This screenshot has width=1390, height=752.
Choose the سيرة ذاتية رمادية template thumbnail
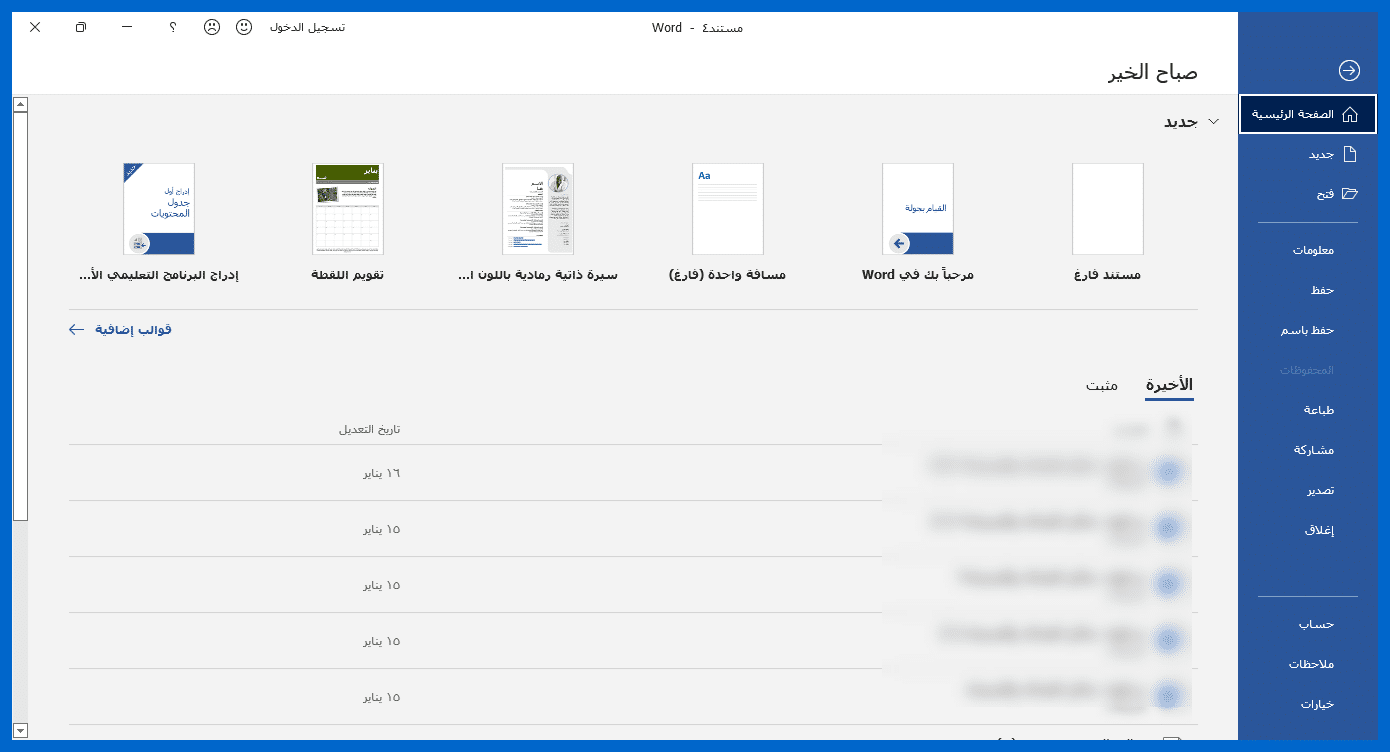pos(537,209)
